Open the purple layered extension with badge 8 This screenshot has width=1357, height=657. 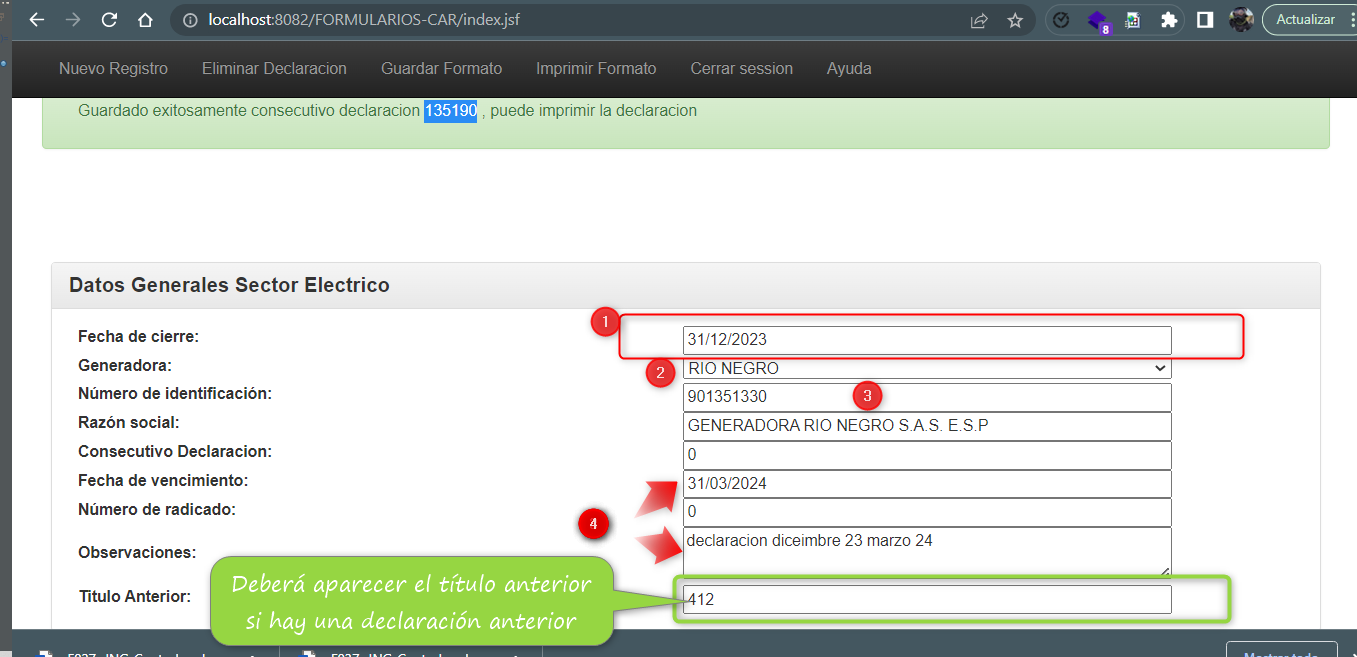click(1098, 20)
